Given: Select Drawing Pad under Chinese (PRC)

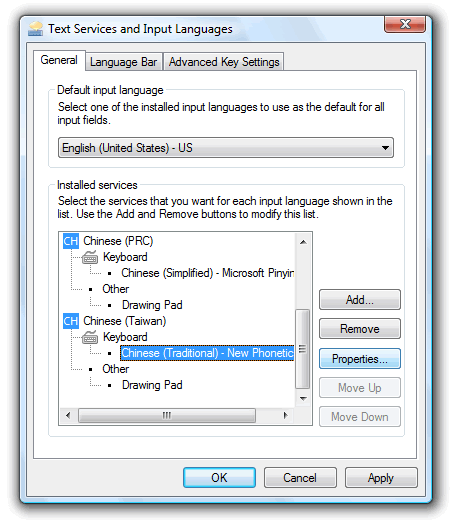Looking at the screenshot, I should pyautogui.click(x=152, y=305).
